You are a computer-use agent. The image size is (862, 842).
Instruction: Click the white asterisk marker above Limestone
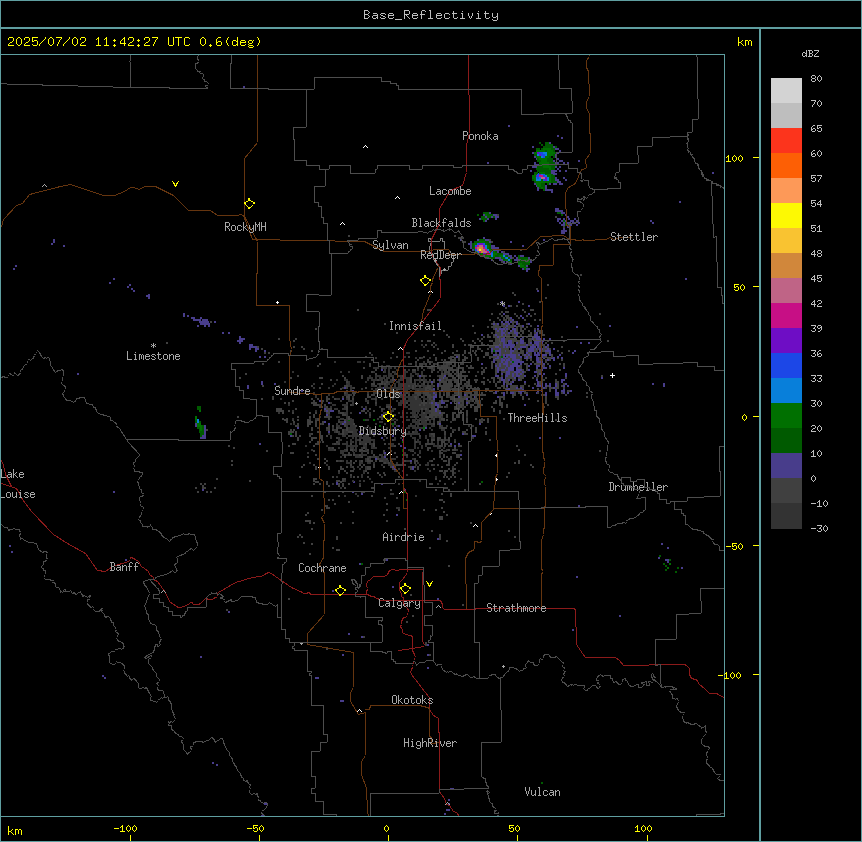pos(153,346)
